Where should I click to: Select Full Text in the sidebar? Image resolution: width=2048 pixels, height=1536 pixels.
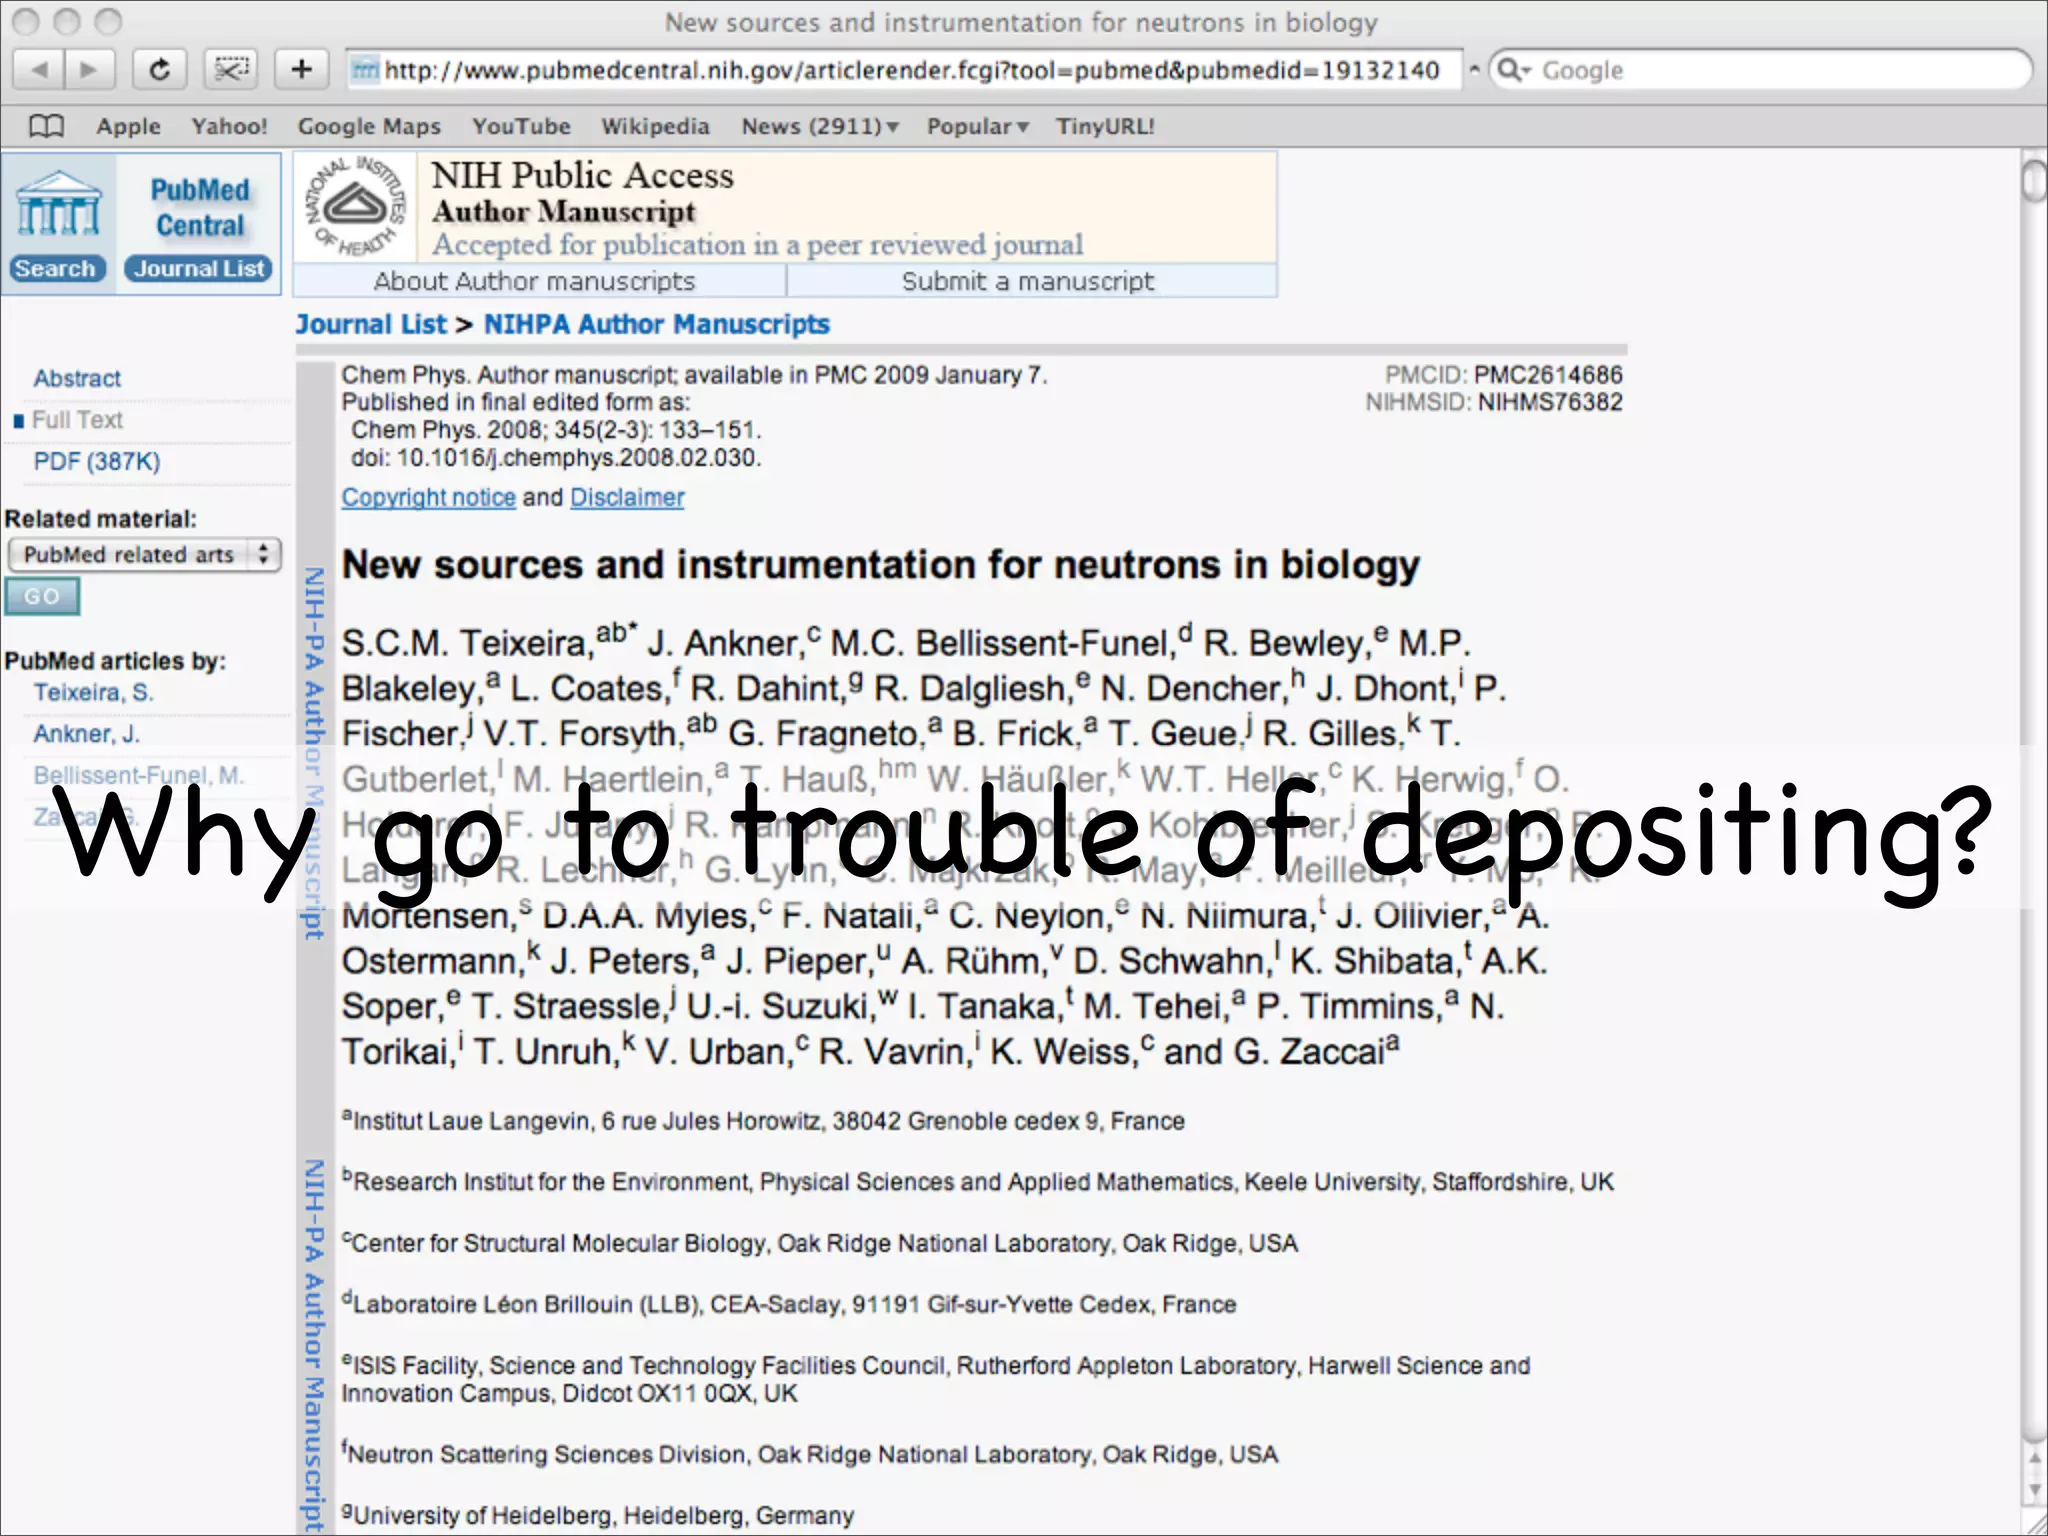(x=77, y=420)
